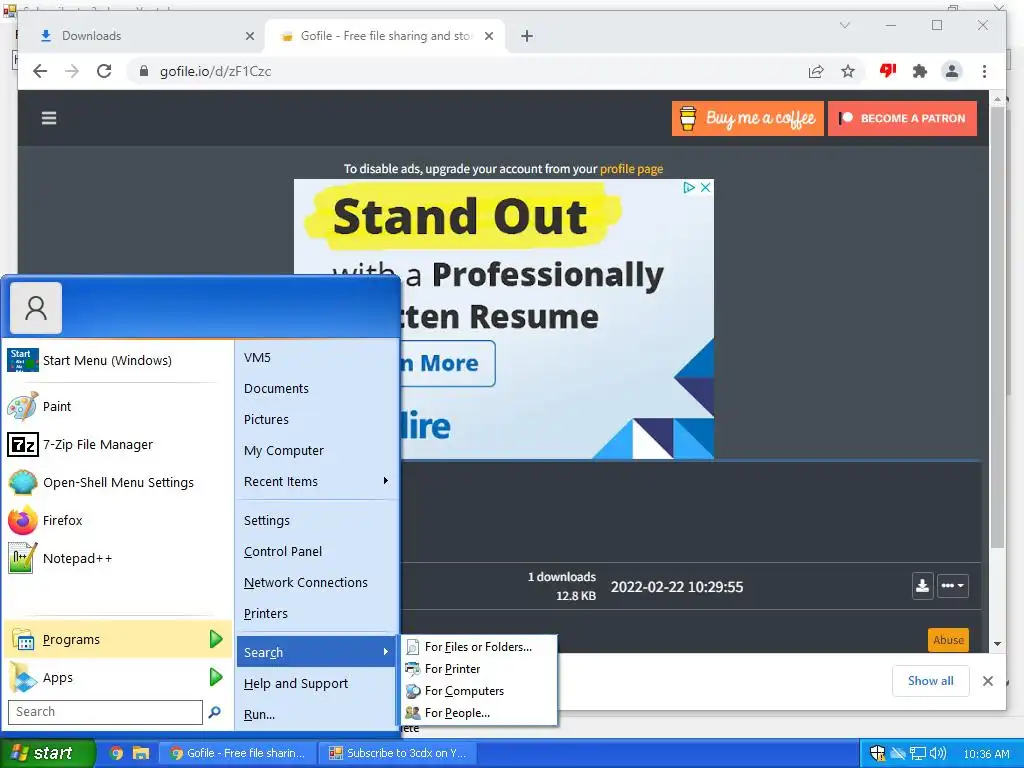Dismiss the downloads bar X
Screen dimensions: 1024x768
[x=987, y=681]
